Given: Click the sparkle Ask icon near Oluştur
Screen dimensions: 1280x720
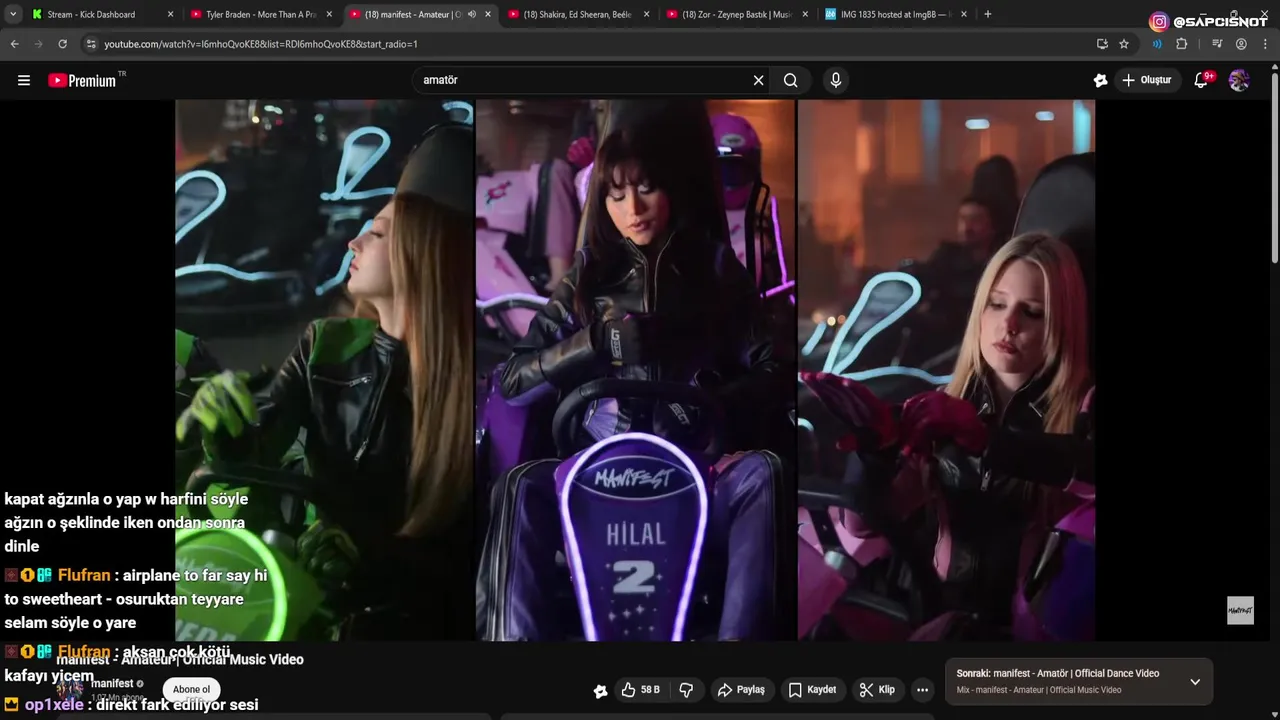Looking at the screenshot, I should [1100, 80].
